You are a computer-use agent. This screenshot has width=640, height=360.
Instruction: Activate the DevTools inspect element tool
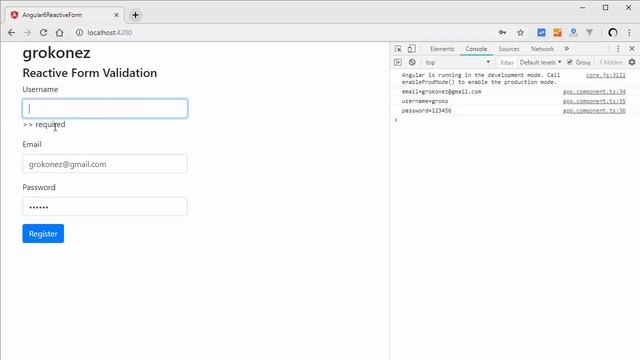[398, 49]
